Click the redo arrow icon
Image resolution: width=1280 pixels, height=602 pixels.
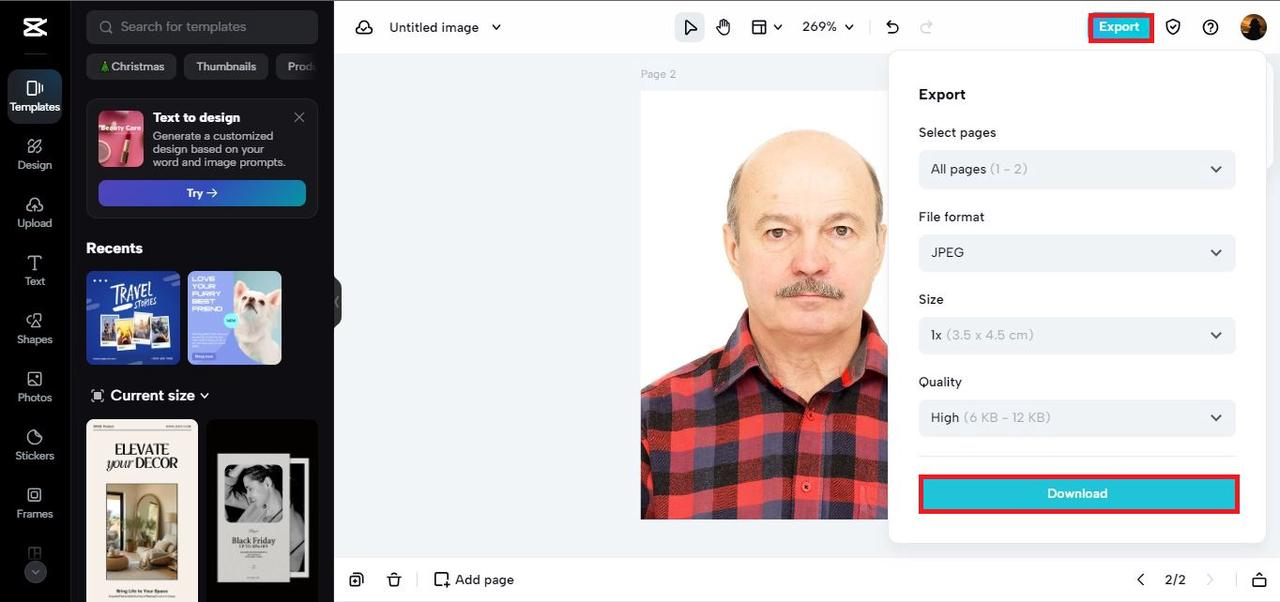tap(926, 27)
